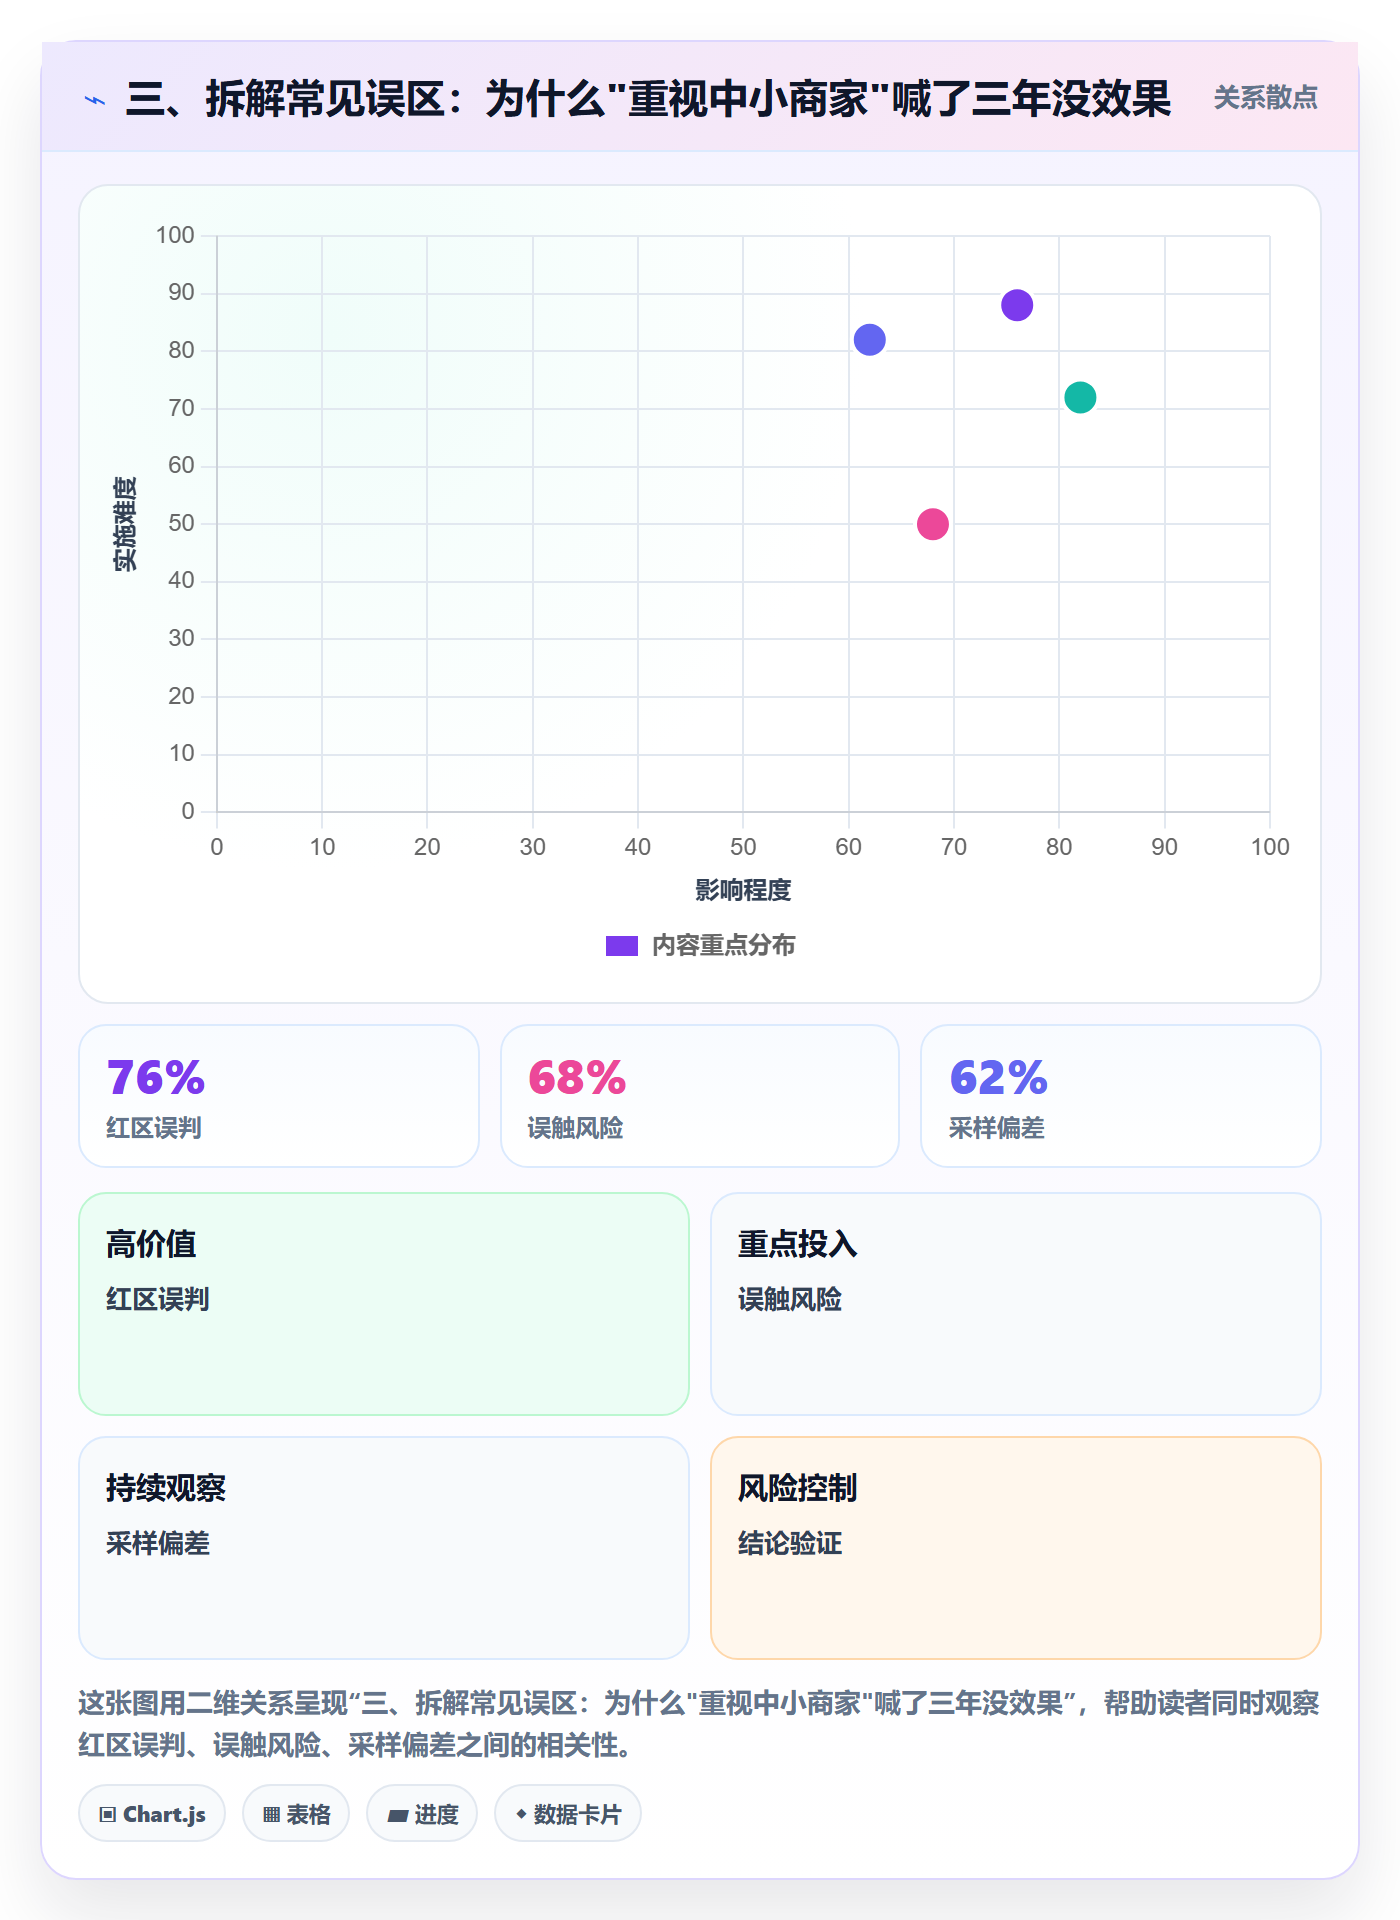Open the 持续观察 quadrant card
The height and width of the screenshot is (1920, 1400).
[384, 1548]
